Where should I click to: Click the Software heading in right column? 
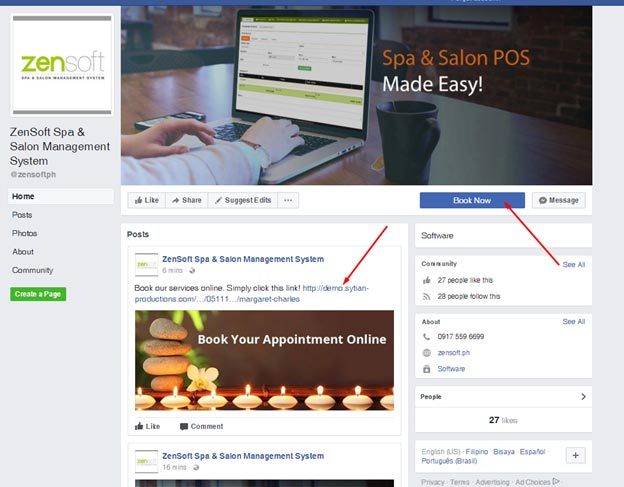coord(437,236)
